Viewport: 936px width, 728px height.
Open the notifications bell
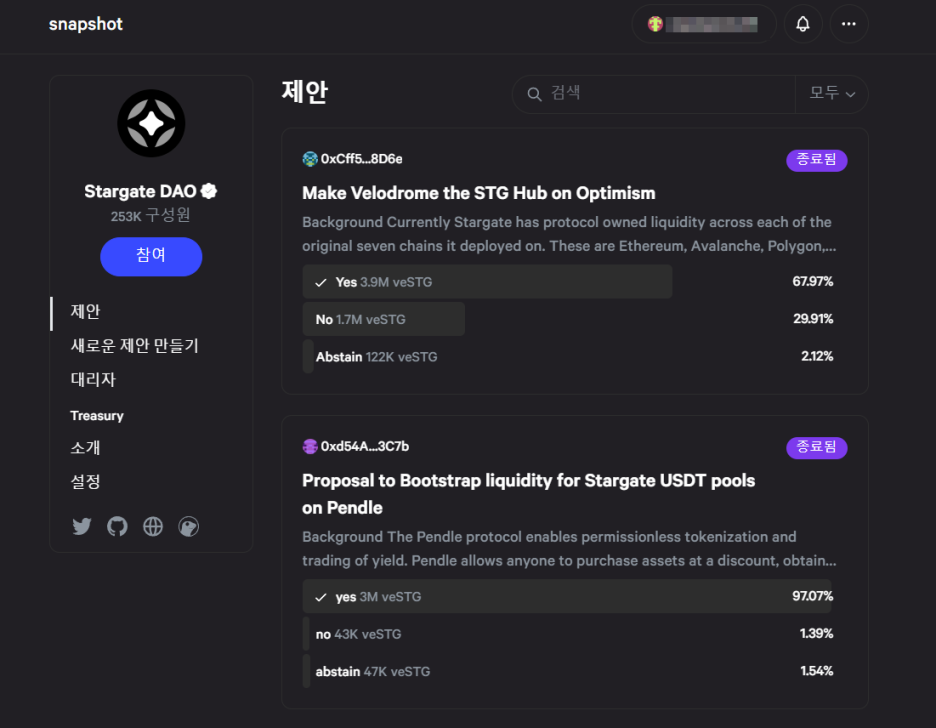tap(802, 24)
